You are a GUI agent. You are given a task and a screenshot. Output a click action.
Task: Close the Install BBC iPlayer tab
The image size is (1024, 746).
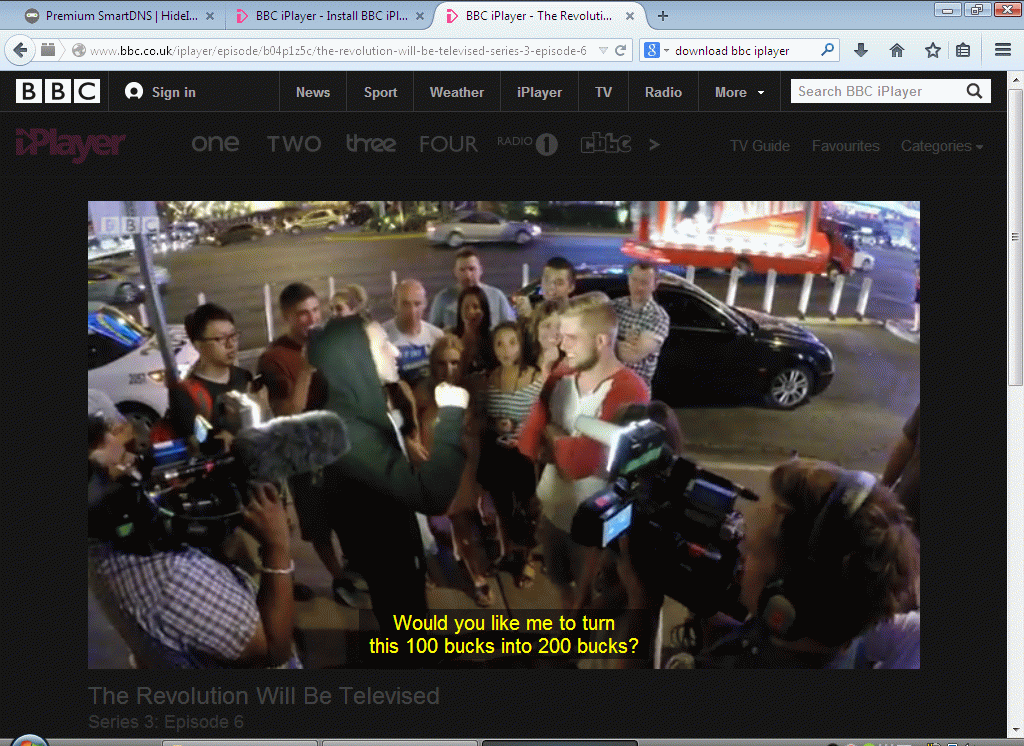click(x=420, y=16)
